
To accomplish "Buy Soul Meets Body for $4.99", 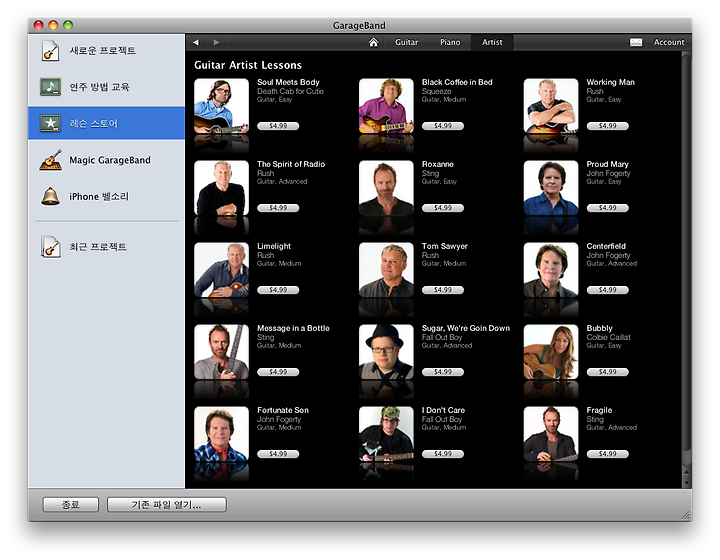I will (x=278, y=126).
